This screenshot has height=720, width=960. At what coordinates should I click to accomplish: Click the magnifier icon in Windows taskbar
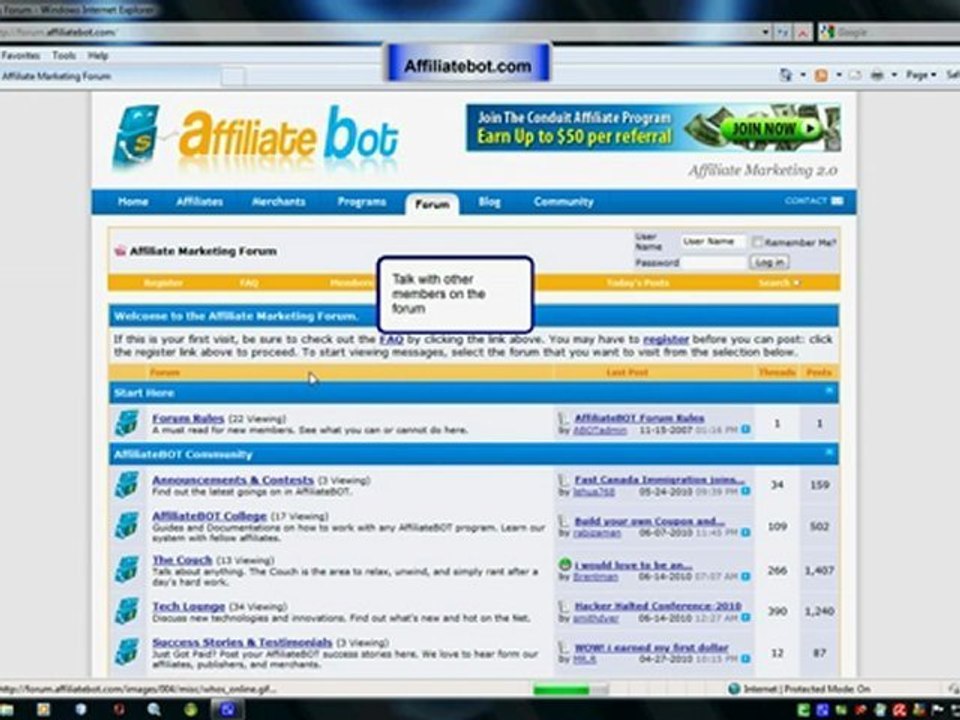point(154,709)
